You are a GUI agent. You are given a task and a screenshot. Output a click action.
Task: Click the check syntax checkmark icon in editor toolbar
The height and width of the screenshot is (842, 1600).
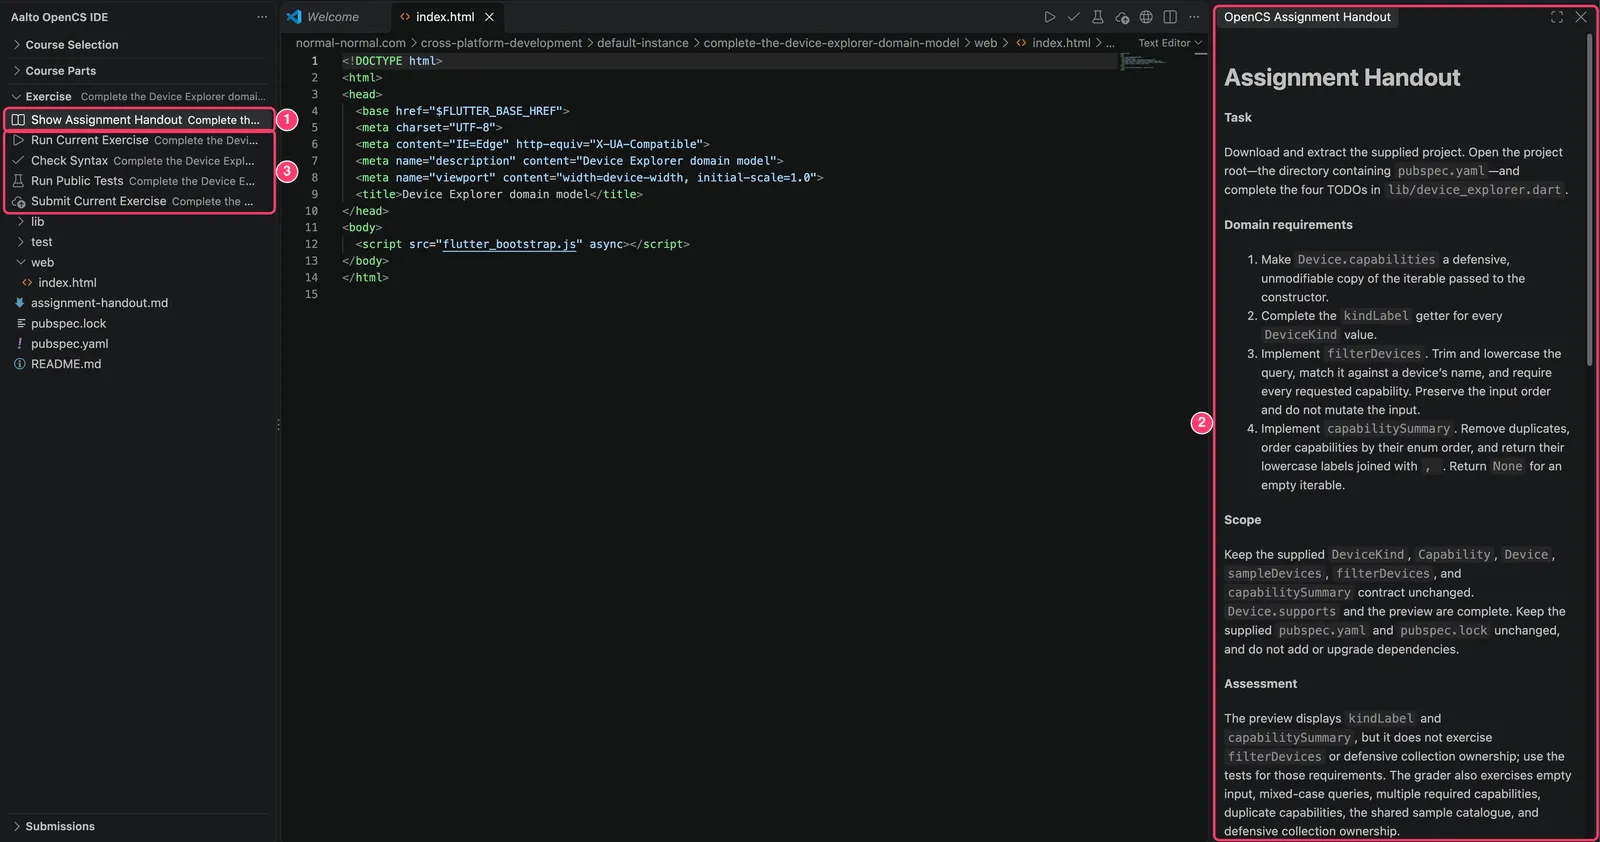click(x=1073, y=17)
